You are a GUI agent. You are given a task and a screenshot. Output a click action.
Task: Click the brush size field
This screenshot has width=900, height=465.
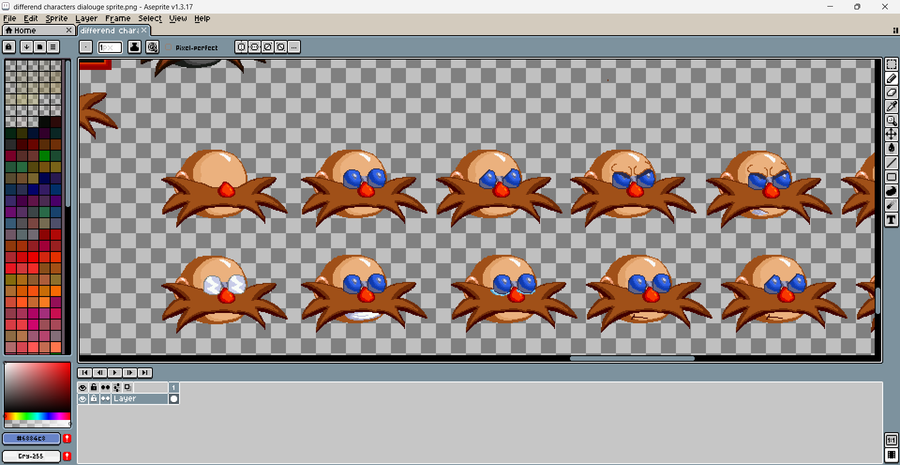pyautogui.click(x=110, y=47)
